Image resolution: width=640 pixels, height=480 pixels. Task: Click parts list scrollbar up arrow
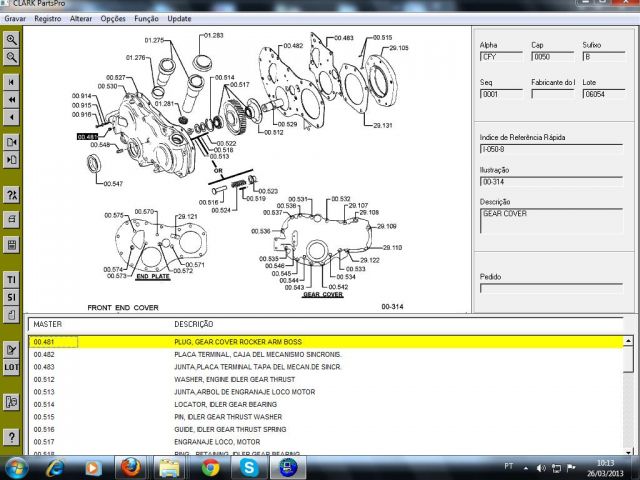pyautogui.click(x=628, y=341)
